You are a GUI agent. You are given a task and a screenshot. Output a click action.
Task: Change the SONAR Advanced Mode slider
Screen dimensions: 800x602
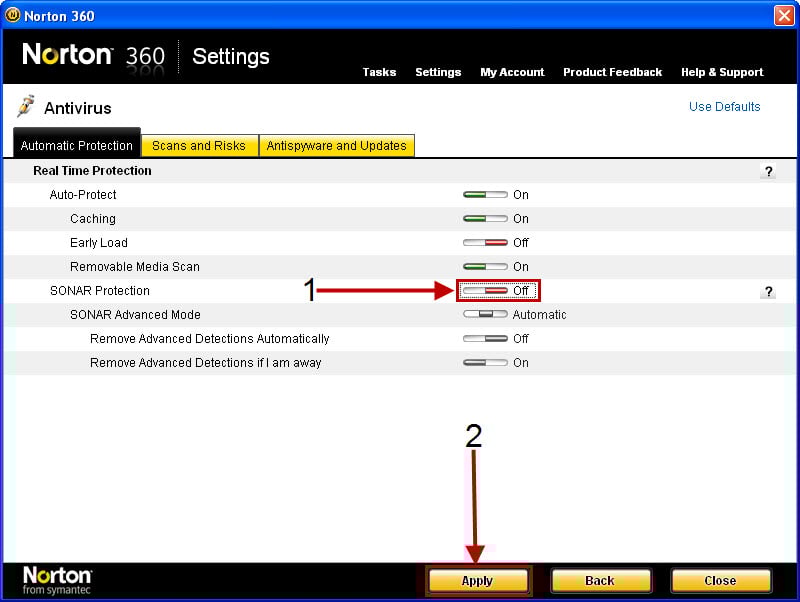tap(485, 314)
